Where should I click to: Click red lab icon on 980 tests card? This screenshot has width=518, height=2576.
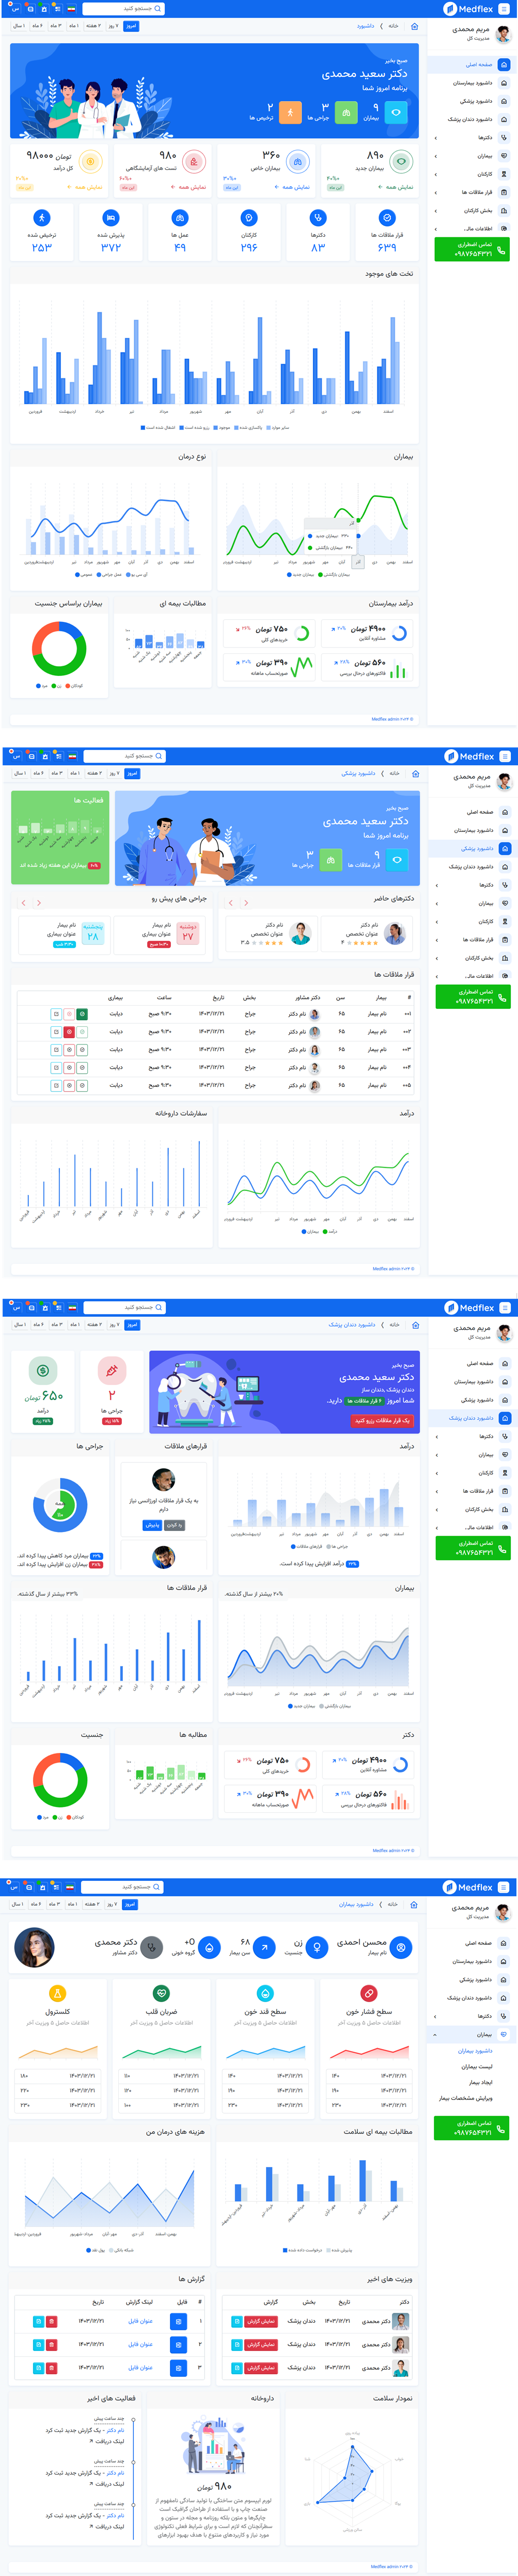194,161
